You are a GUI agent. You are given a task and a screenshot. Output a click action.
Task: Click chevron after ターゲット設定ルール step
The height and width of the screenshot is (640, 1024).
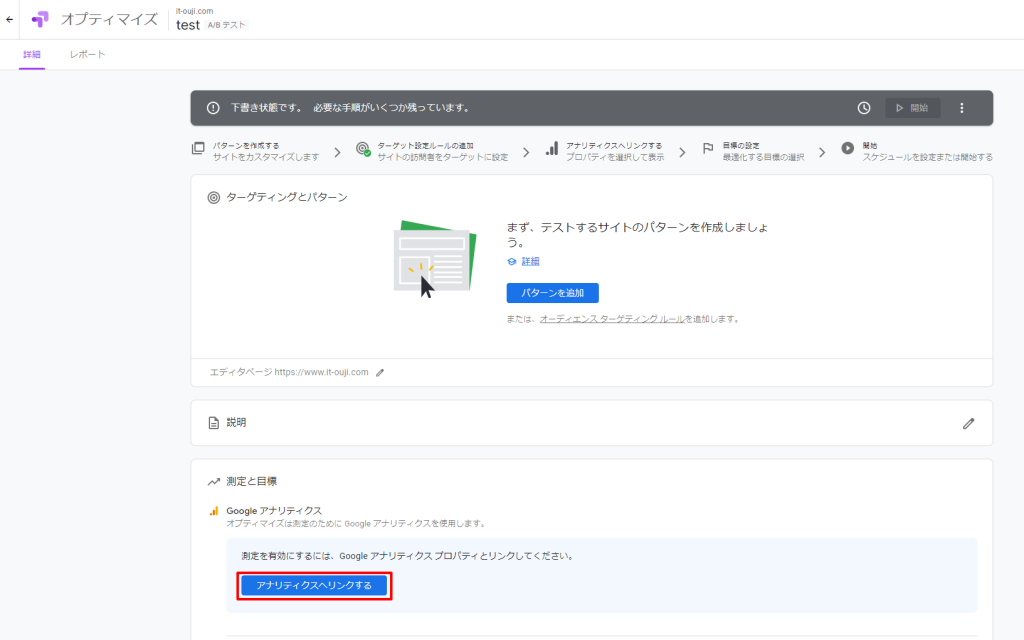click(526, 152)
